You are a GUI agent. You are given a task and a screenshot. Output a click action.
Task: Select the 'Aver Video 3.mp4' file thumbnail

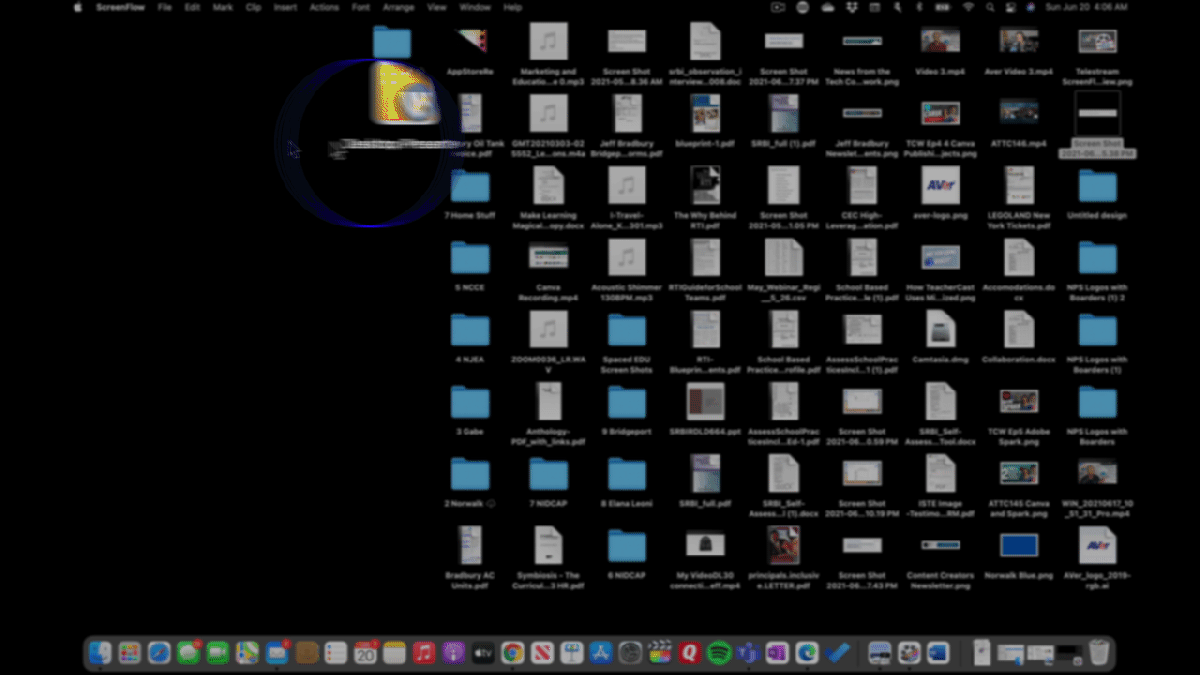tap(1019, 41)
